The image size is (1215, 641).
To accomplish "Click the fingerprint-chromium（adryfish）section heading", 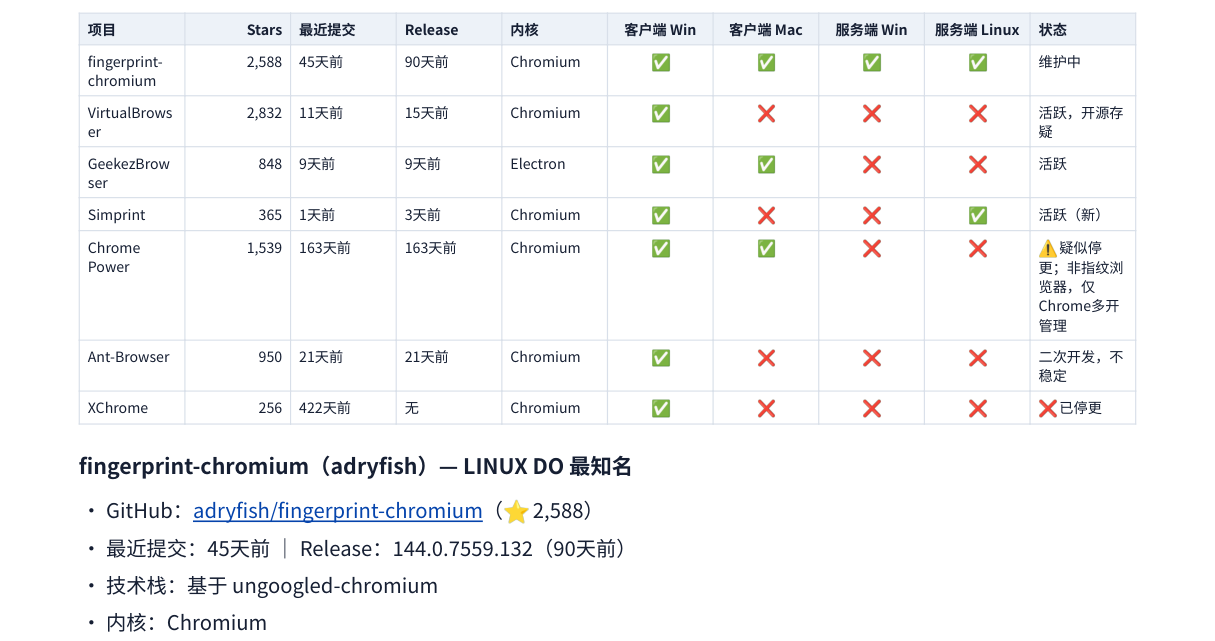I will tap(356, 466).
